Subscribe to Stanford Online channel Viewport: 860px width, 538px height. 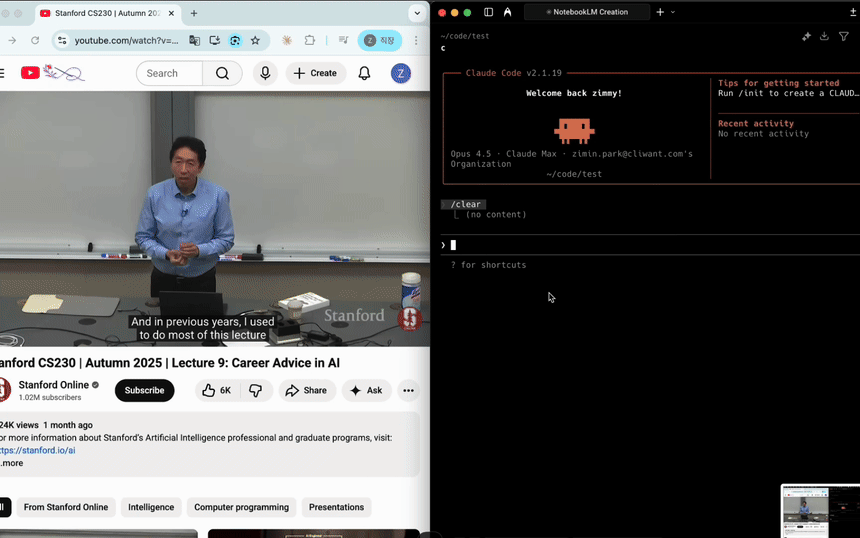(x=144, y=390)
